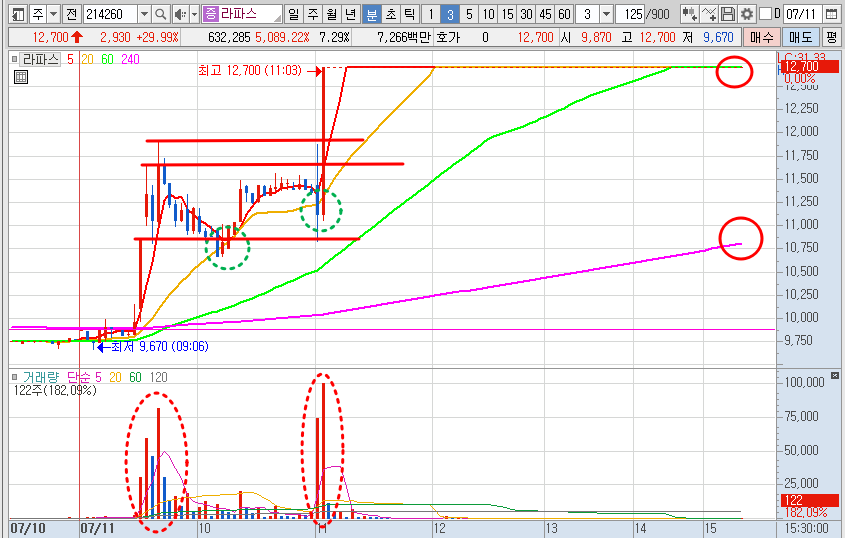
Task: Switch to yearly 년 chart period
Action: pos(351,14)
